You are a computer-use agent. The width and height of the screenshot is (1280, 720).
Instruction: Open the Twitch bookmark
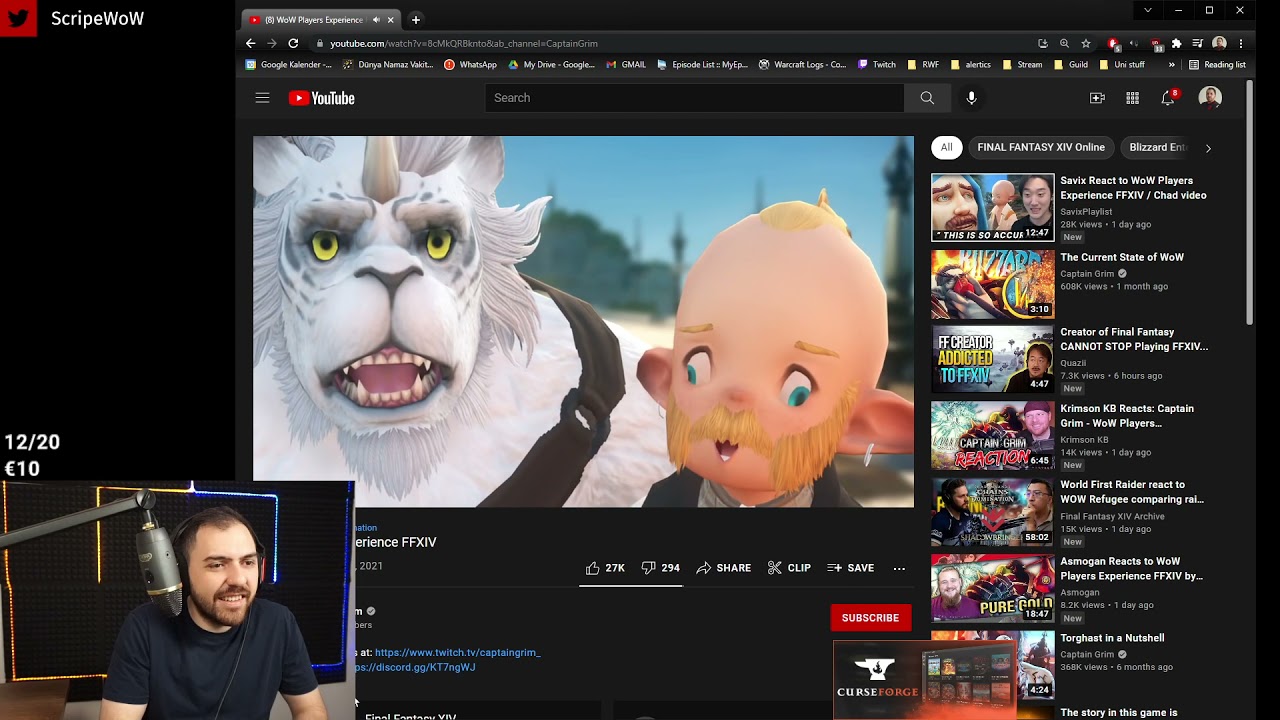[877, 65]
